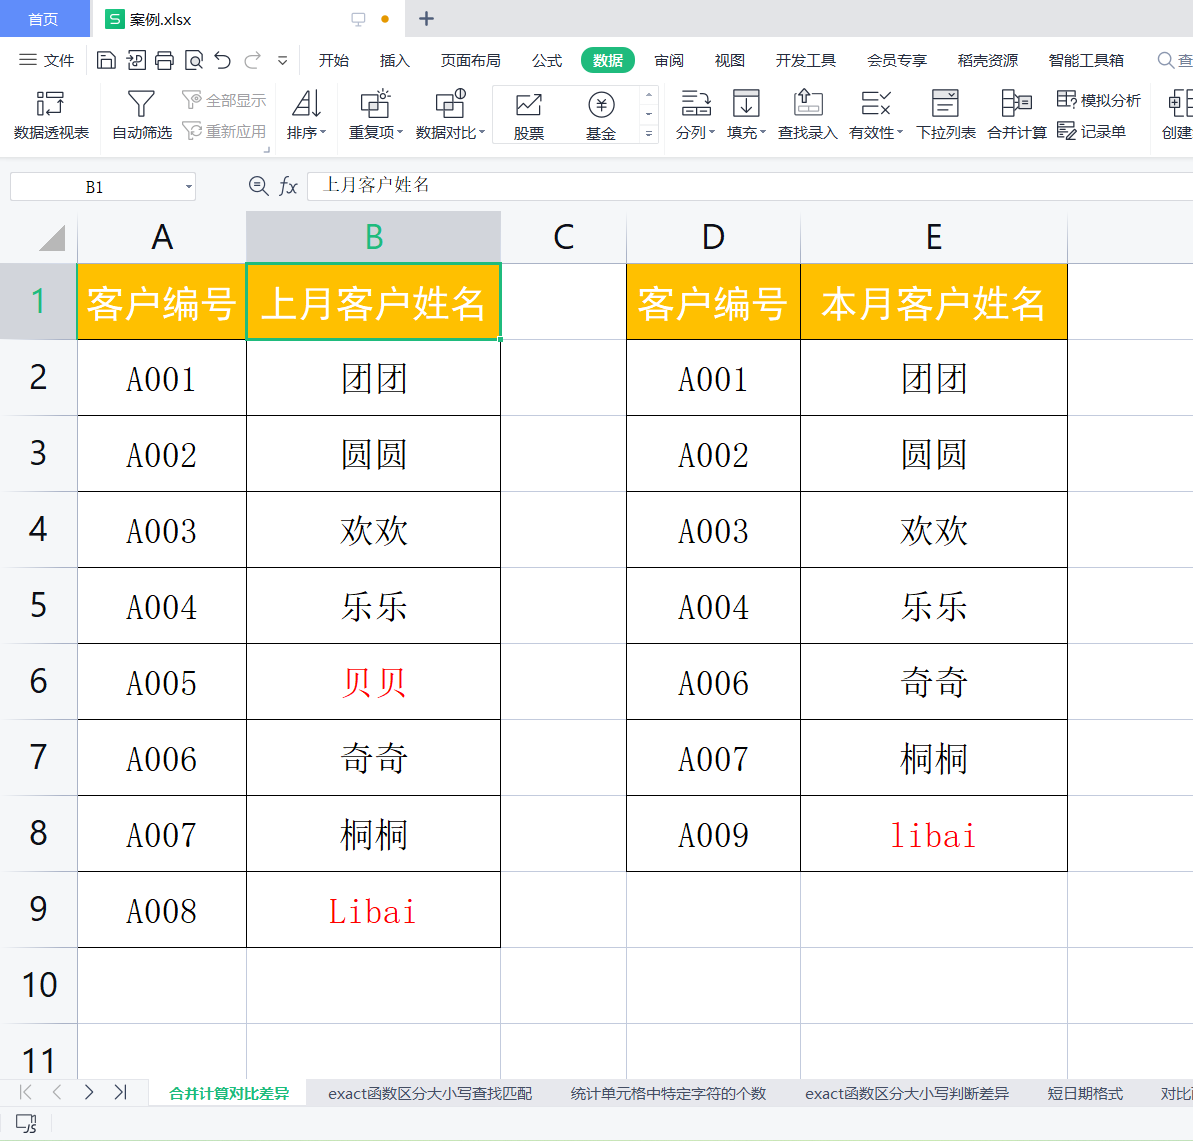Go to the 首页 home tab
This screenshot has height=1141, width=1193.
[44, 19]
